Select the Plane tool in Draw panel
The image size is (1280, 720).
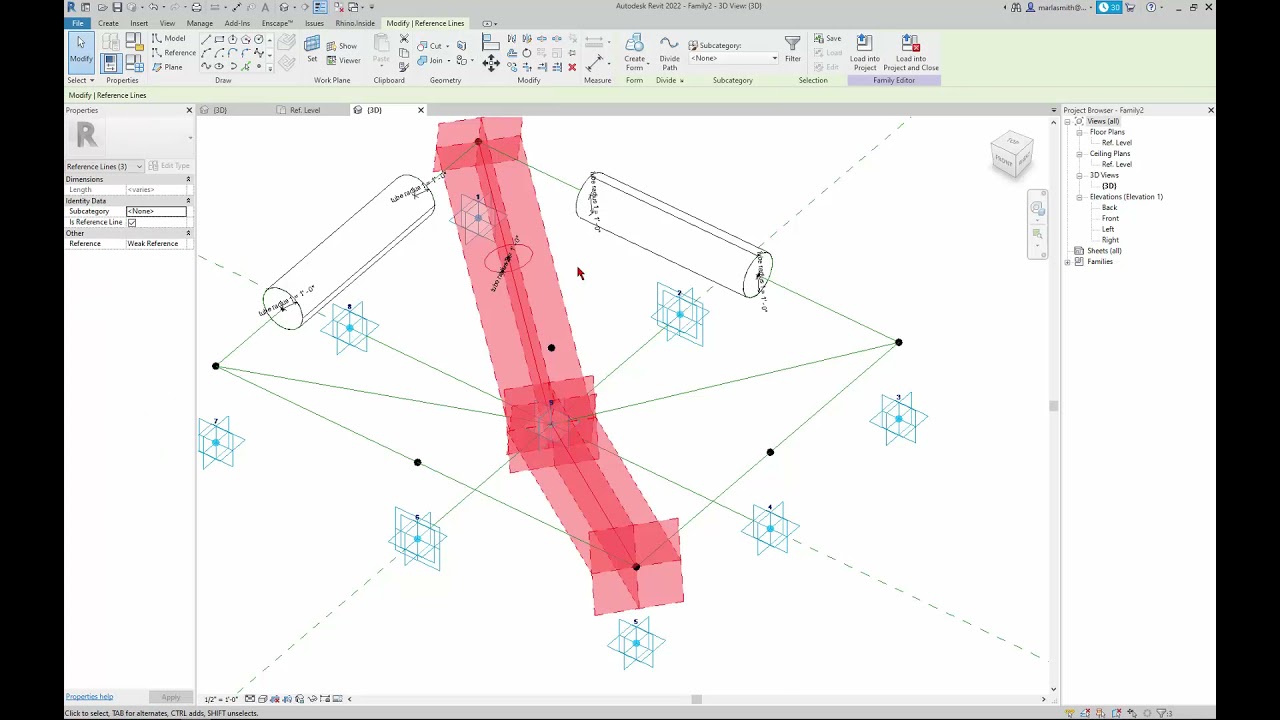click(167, 67)
